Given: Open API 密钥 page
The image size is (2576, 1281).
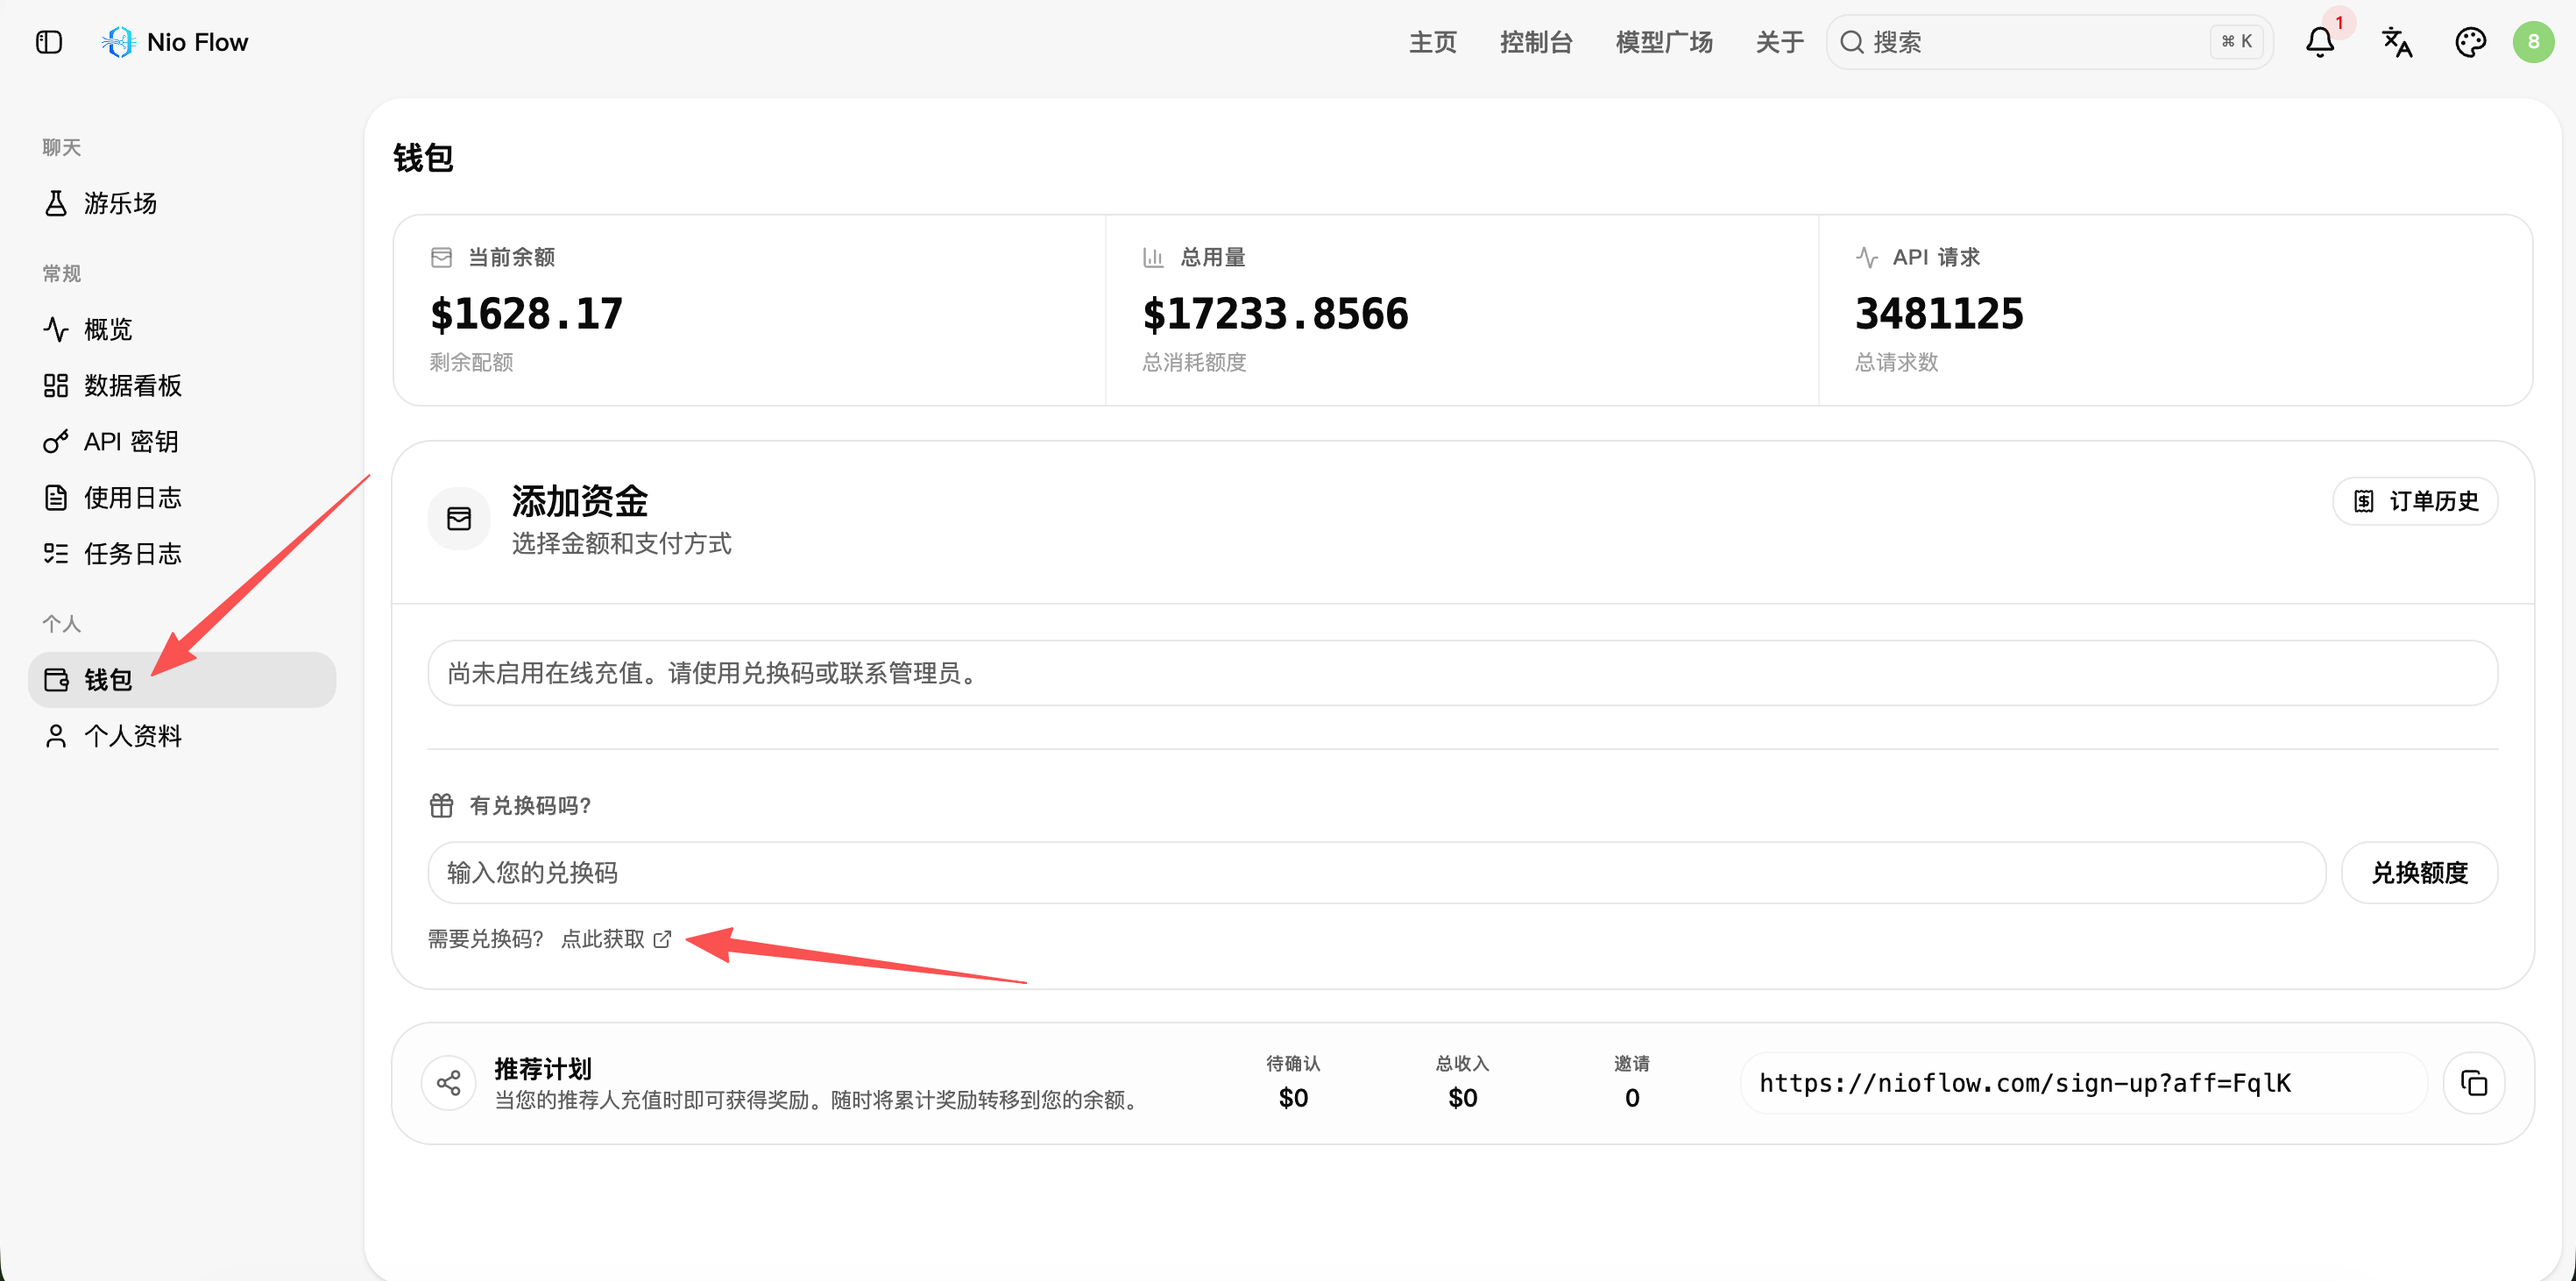Looking at the screenshot, I should (x=182, y=441).
